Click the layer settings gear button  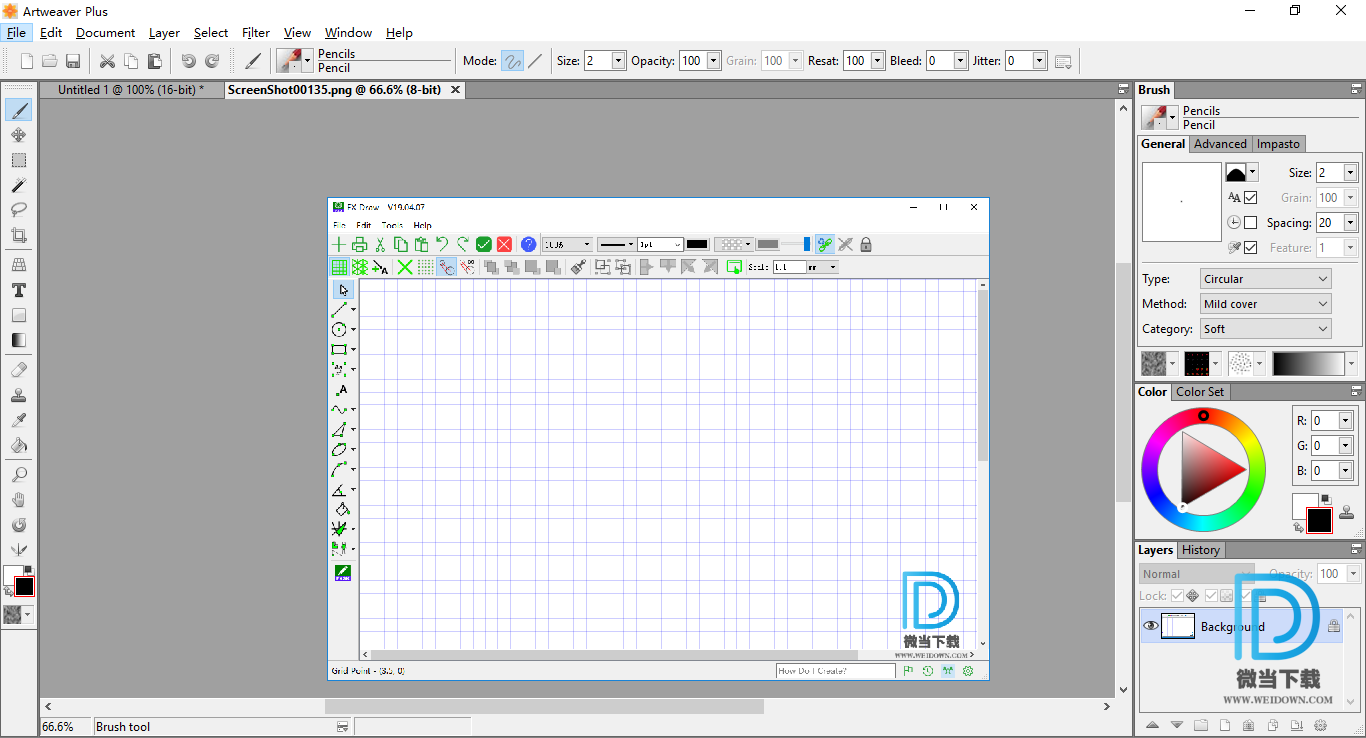(1321, 725)
